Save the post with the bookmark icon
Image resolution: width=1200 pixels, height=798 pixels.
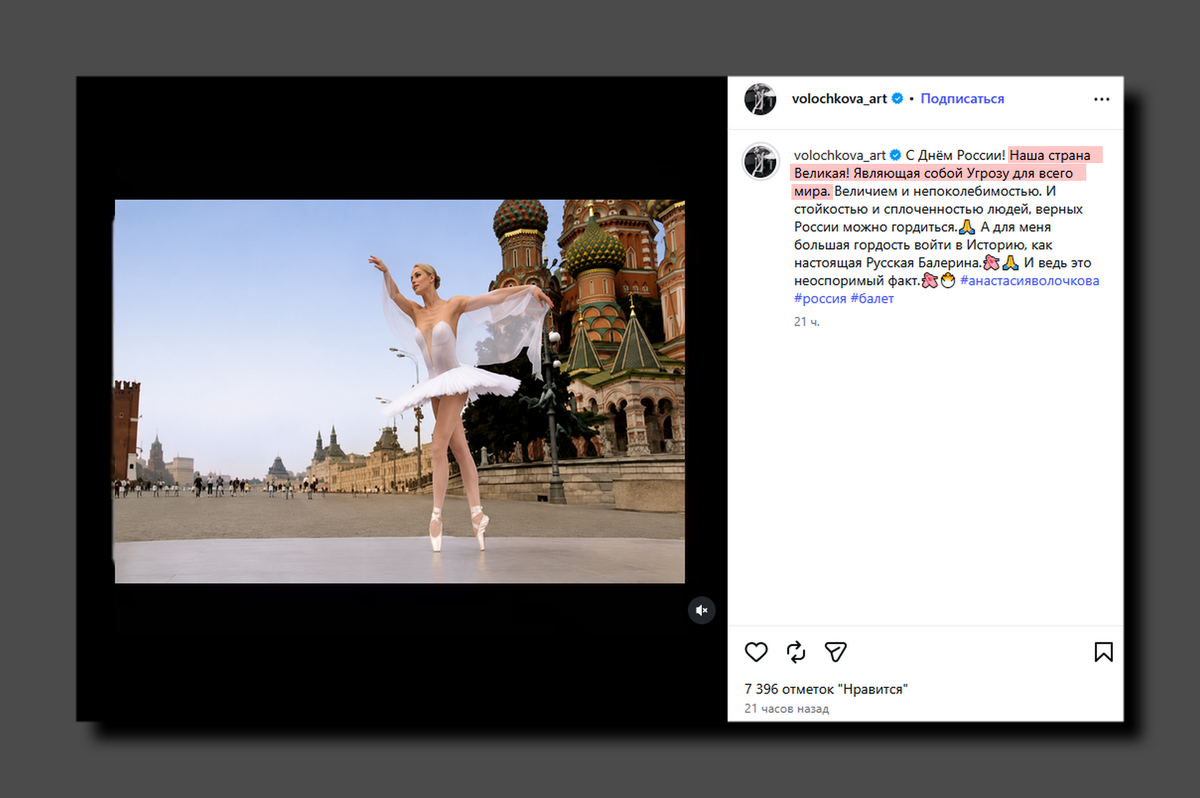click(x=1103, y=652)
